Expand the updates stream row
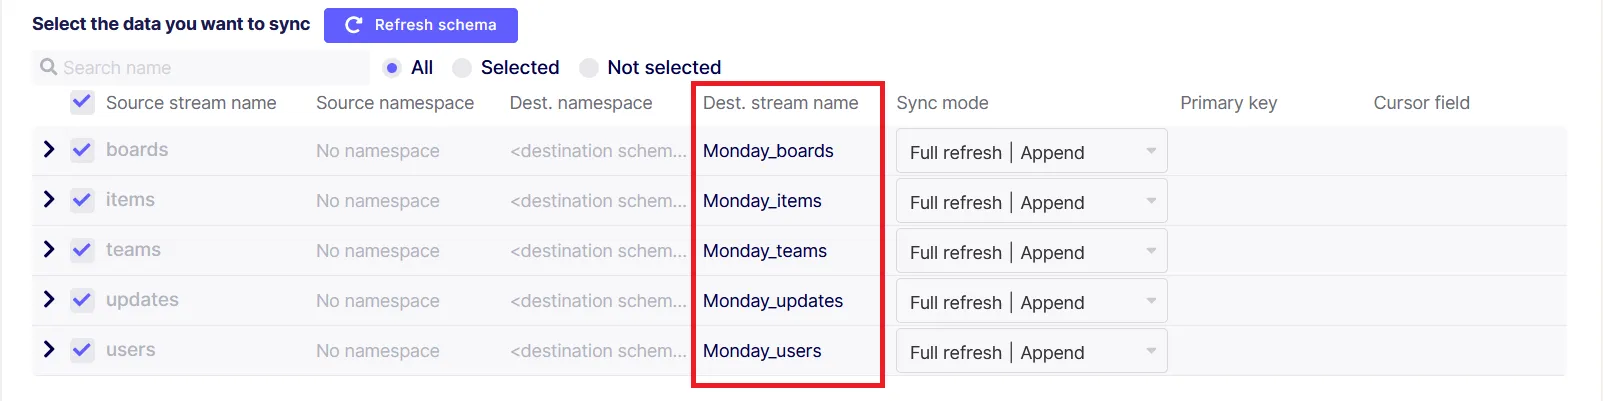The width and height of the screenshot is (1603, 401). (48, 299)
